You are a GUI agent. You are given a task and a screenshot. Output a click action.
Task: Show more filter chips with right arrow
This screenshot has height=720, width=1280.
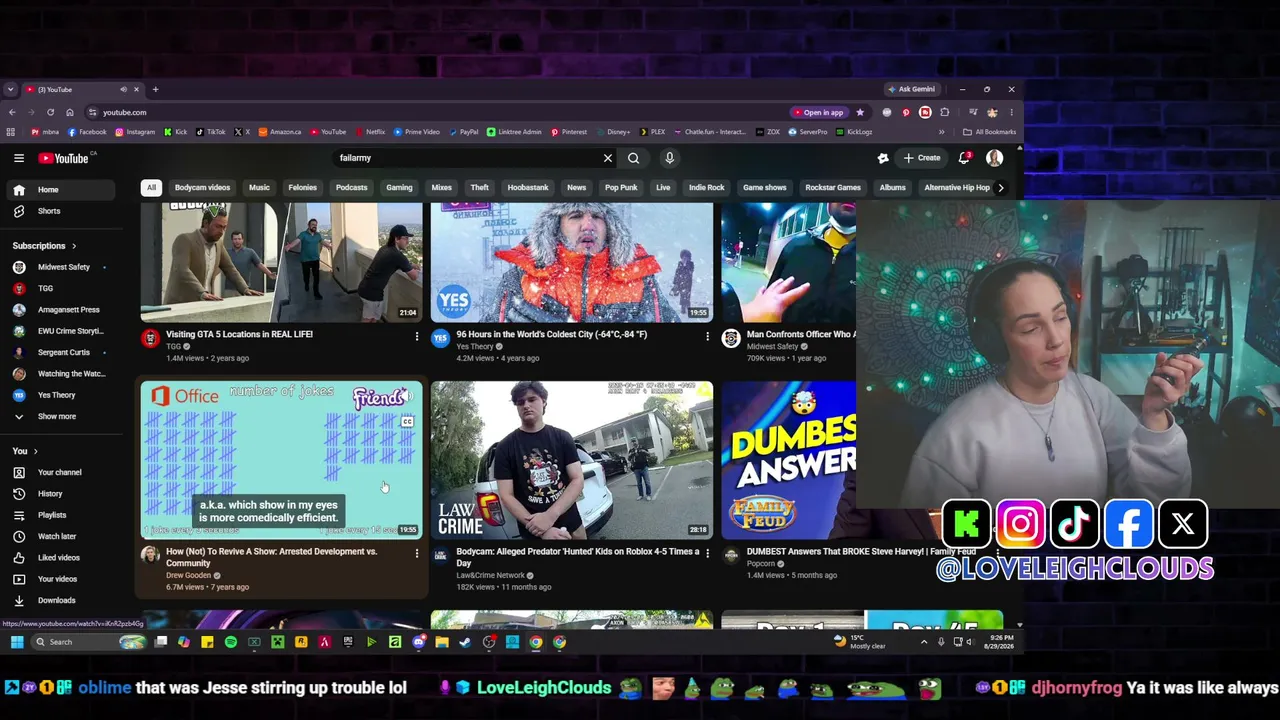[1001, 187]
